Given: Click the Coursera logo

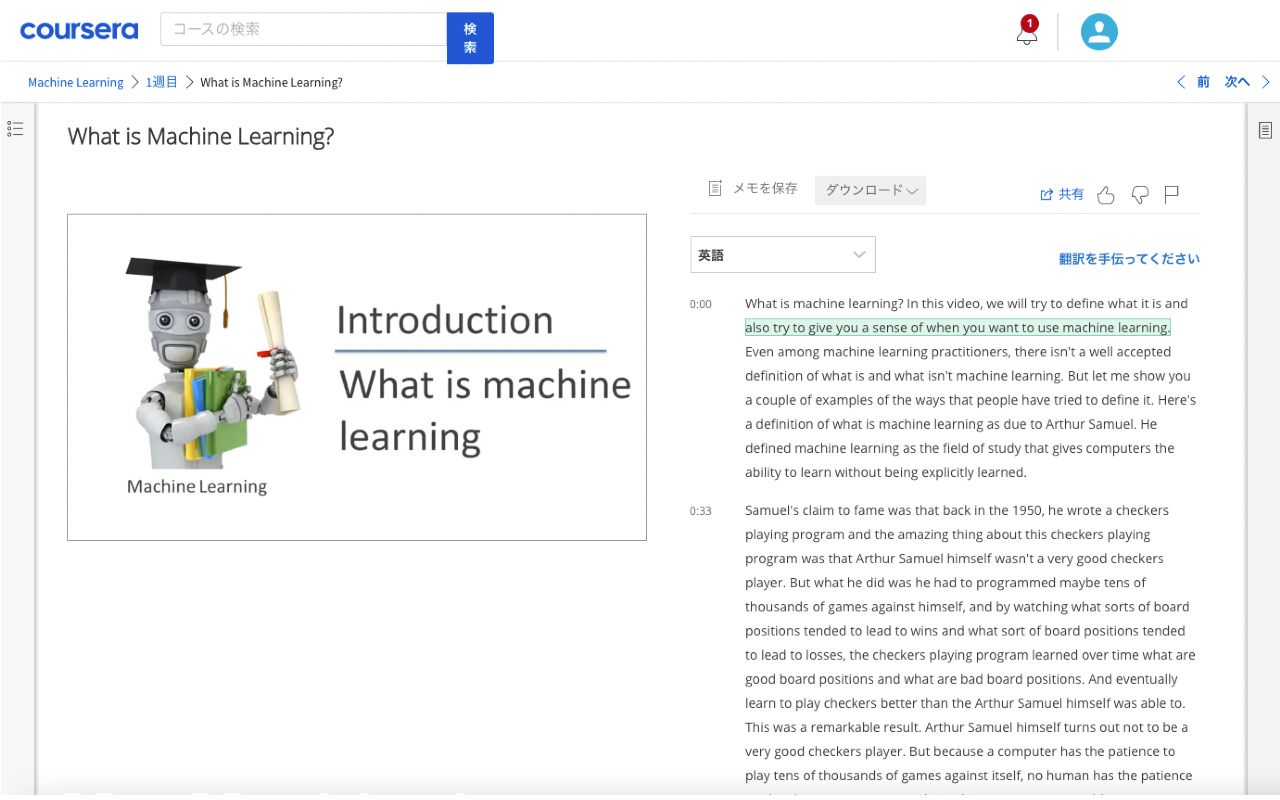Looking at the screenshot, I should tap(79, 30).
